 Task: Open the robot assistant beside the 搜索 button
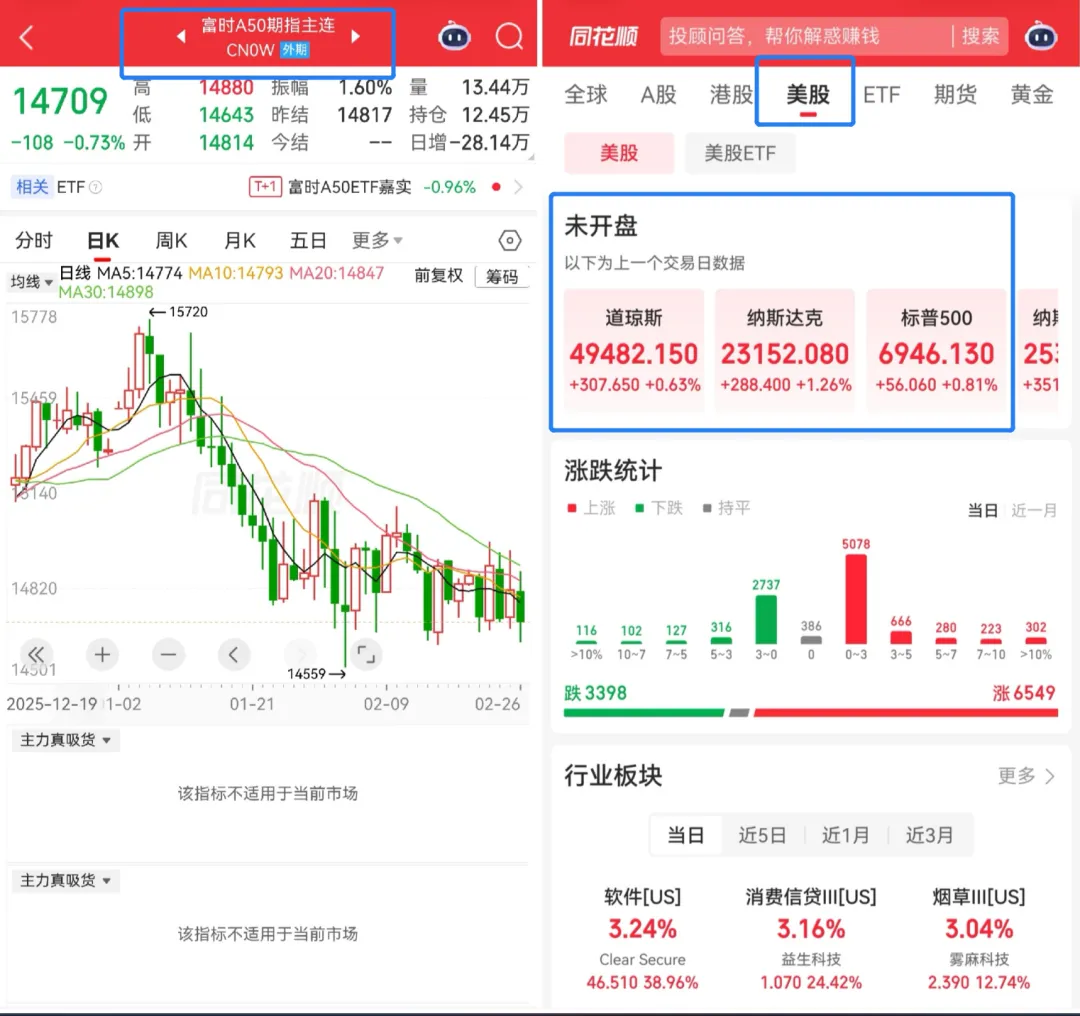[1041, 36]
